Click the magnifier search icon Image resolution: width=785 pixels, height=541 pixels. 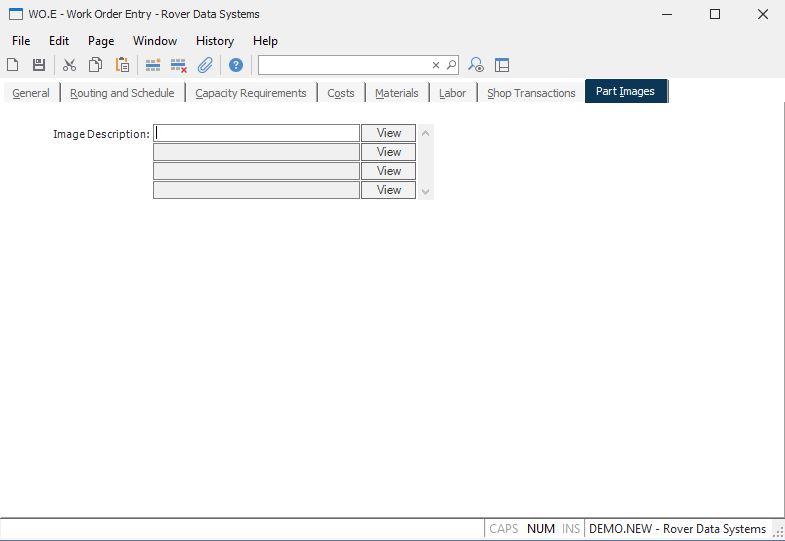451,65
